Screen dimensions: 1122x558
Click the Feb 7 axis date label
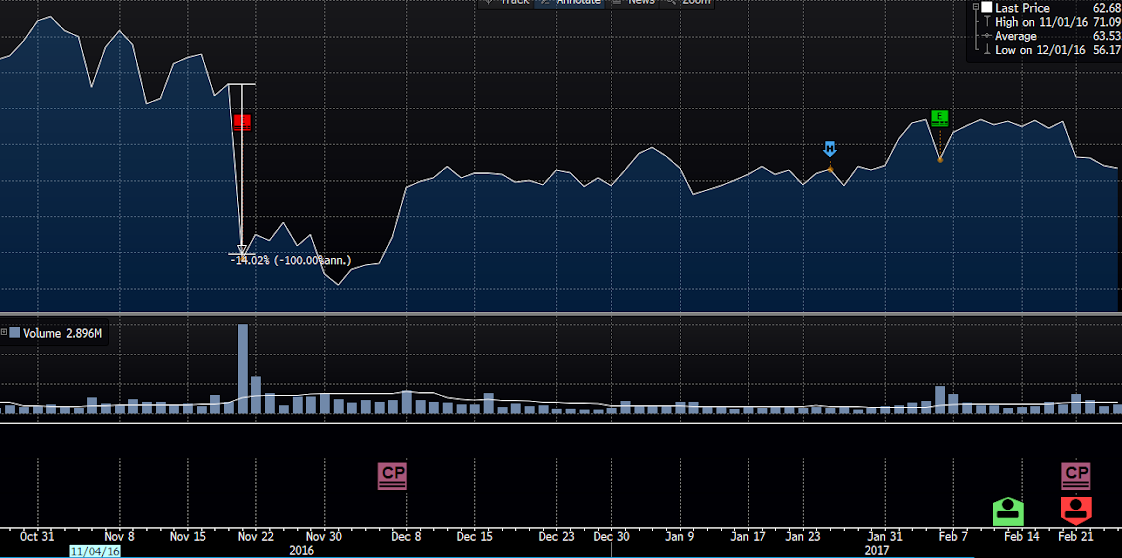pos(953,537)
